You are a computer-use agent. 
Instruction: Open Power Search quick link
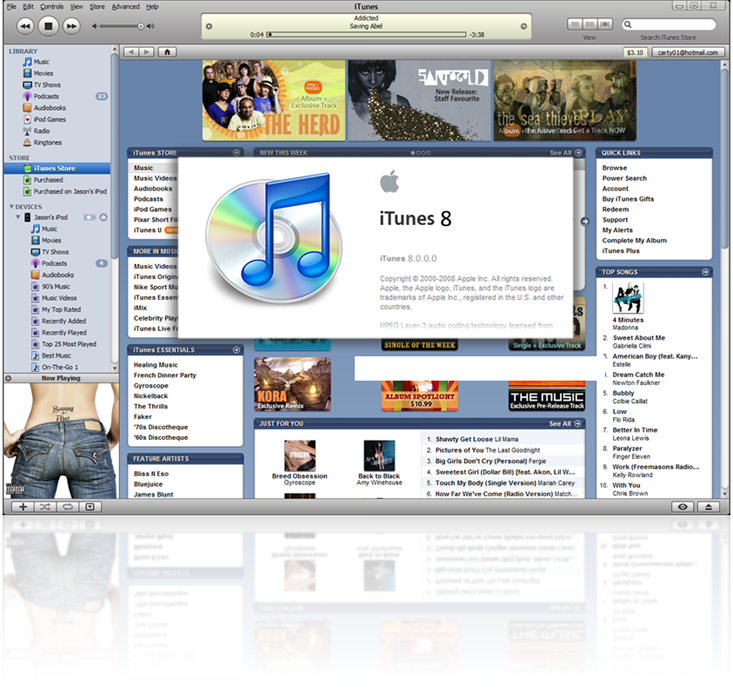pos(625,178)
